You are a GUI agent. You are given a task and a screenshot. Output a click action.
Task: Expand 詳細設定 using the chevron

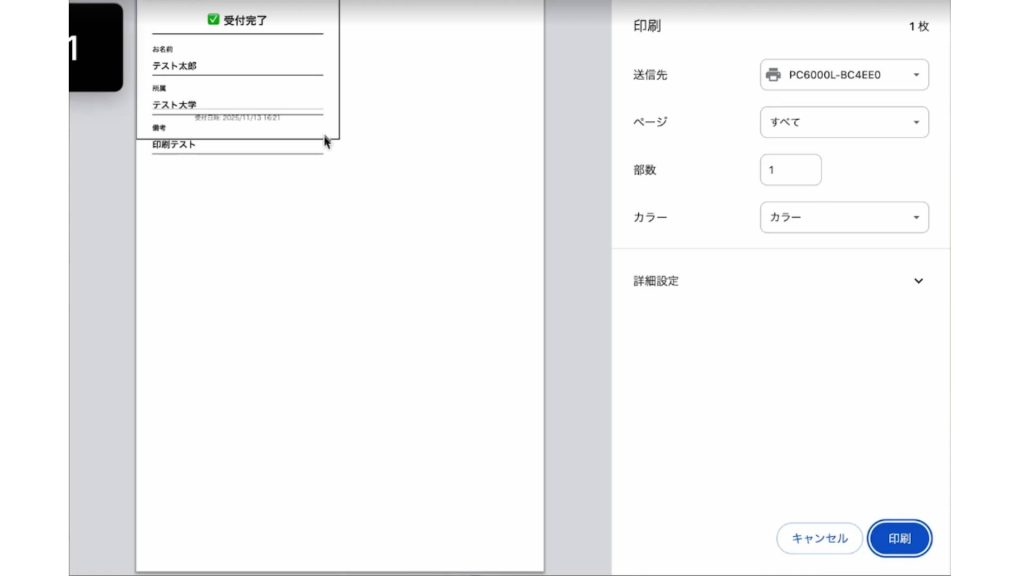point(918,281)
